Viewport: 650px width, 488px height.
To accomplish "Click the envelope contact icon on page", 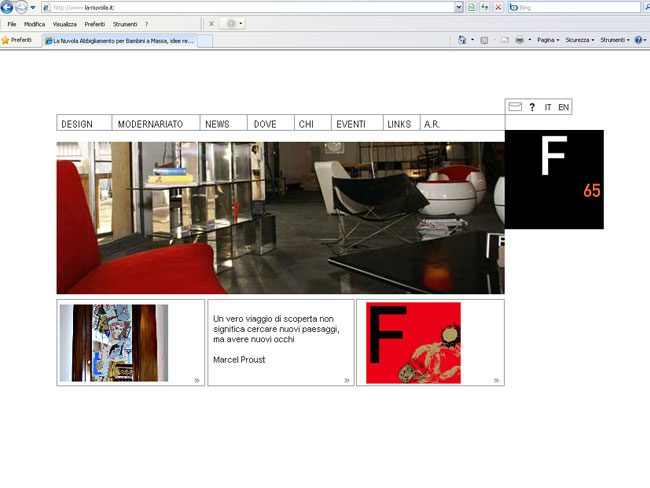I will (x=515, y=107).
